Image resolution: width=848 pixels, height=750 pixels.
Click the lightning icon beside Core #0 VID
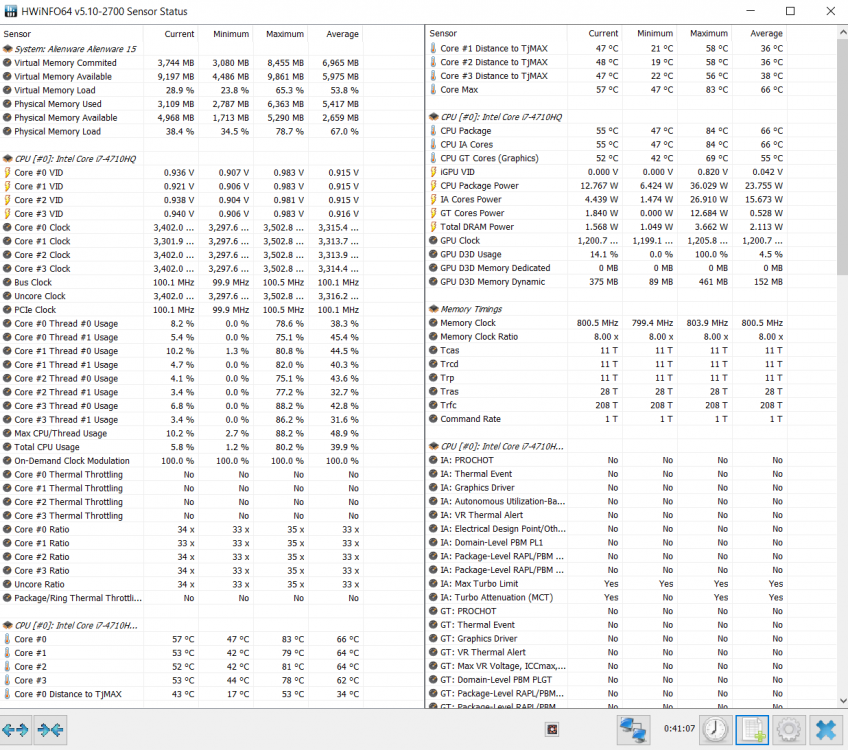click(8, 173)
